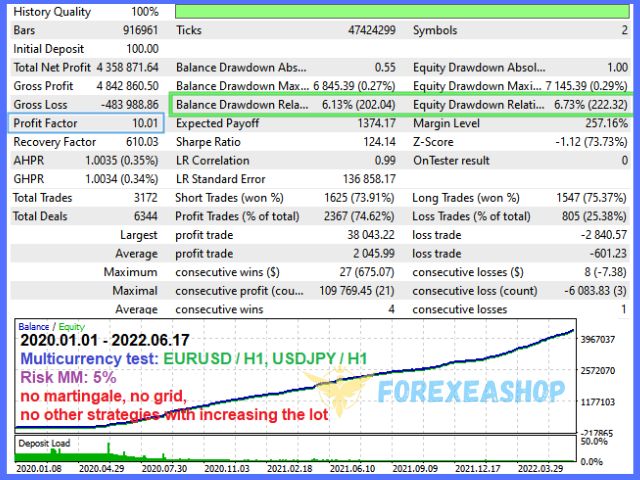This screenshot has height=480, width=640.
Task: Select the 2020.01.08 date axis label
Action: (x=39, y=469)
